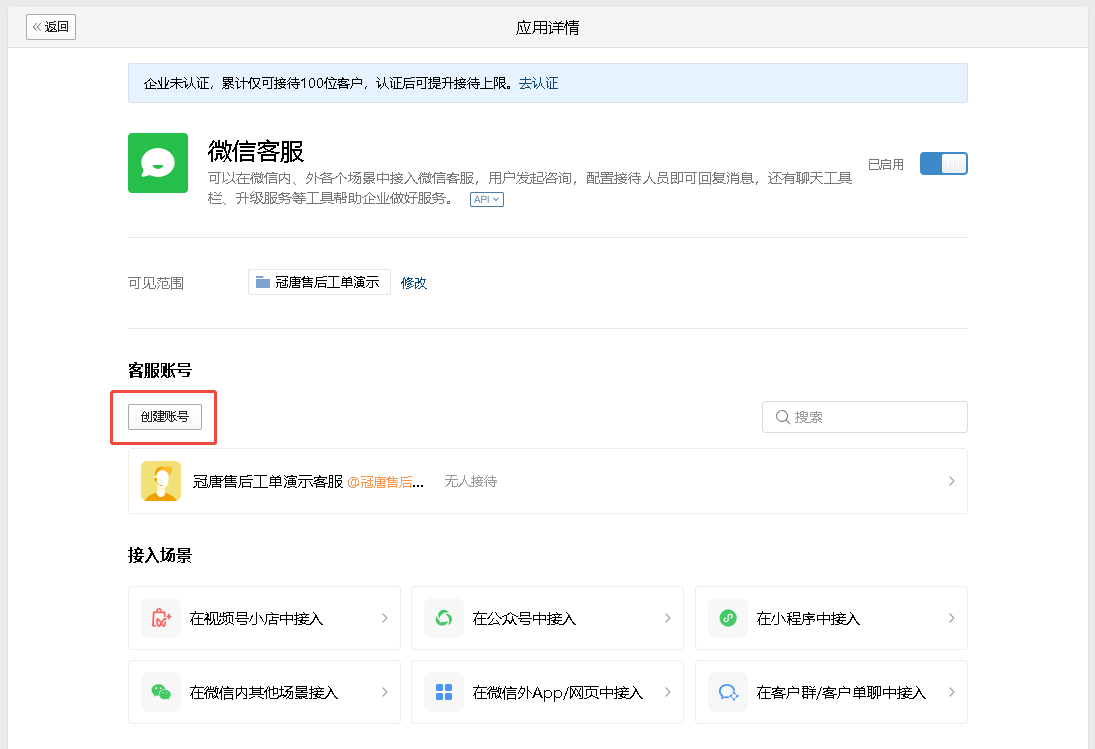Click the 应用详情 page title
The image size is (1095, 749).
(548, 28)
